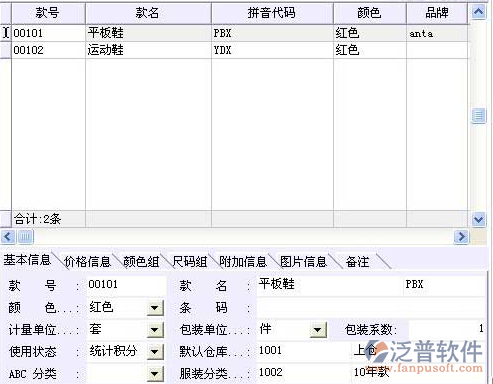
Task: Open the 计量单位 dropdown showing 套
Action: pos(155,330)
